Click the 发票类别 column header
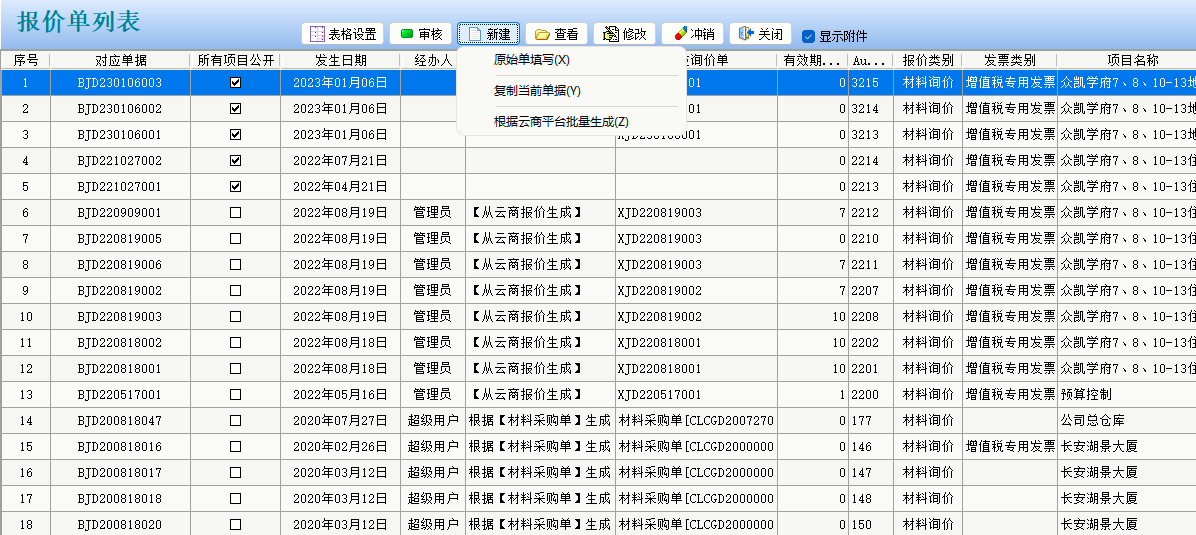 (1009, 60)
